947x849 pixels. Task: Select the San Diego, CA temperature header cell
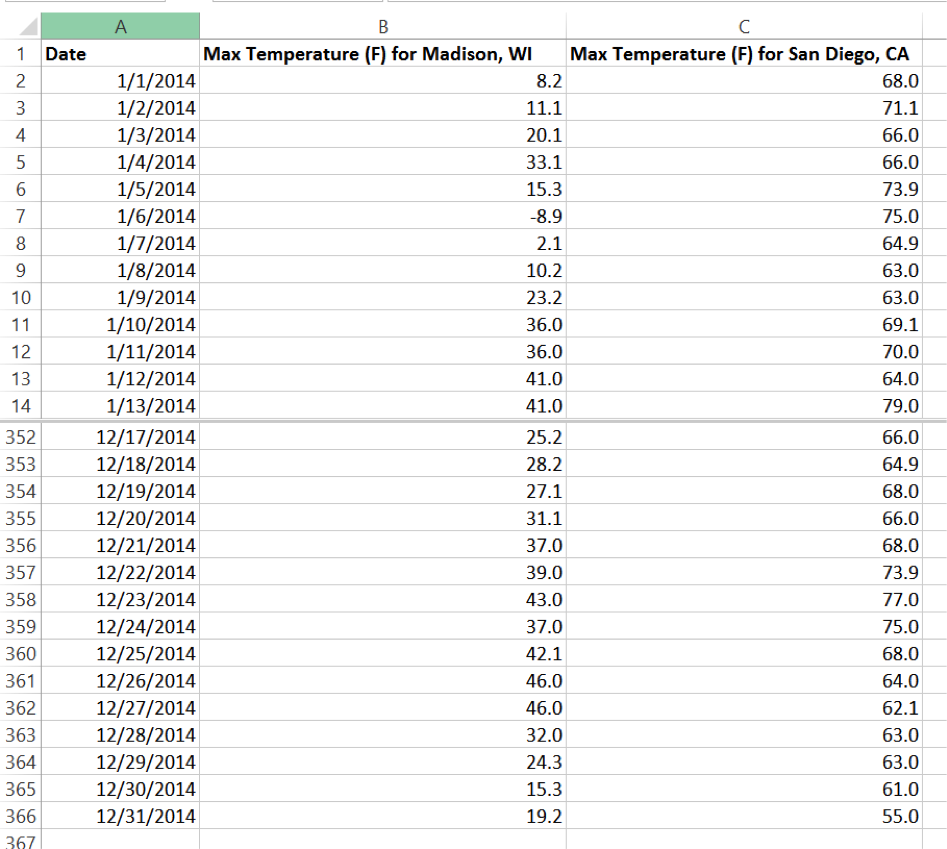(x=743, y=54)
